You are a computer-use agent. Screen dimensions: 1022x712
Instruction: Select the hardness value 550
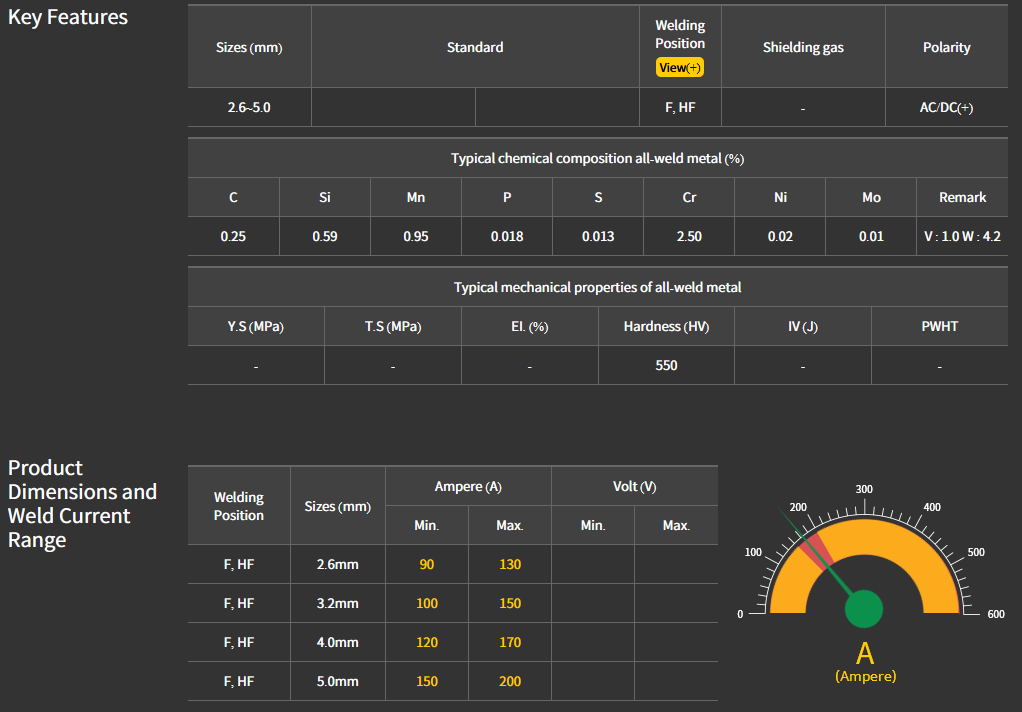[666, 365]
